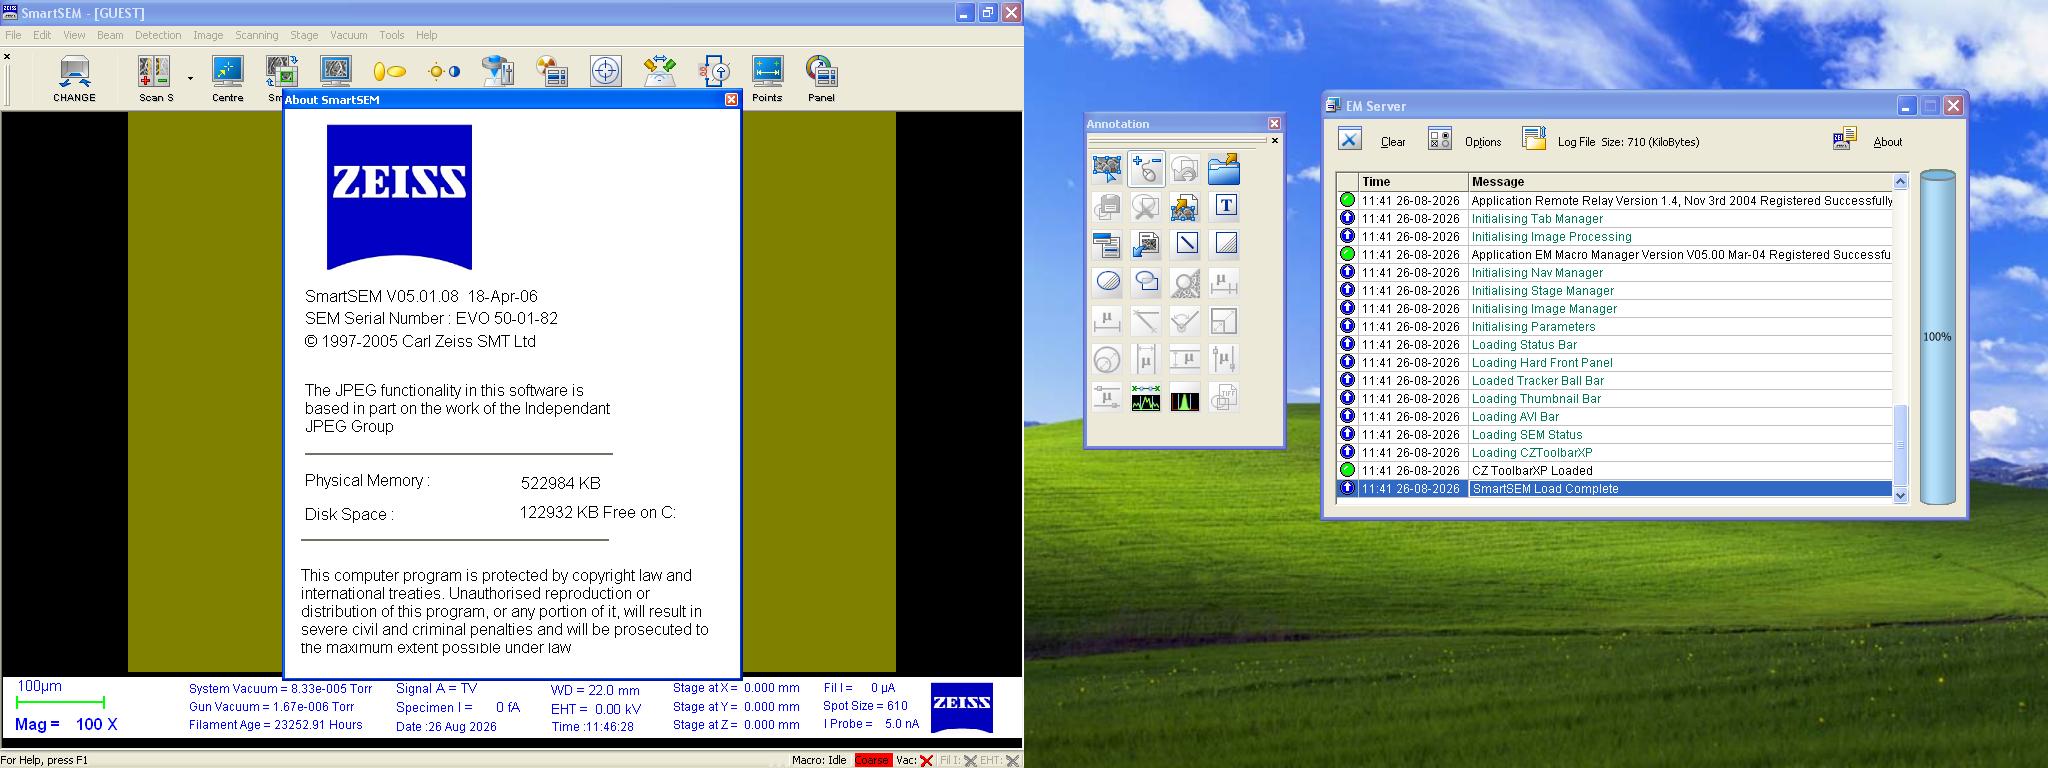Click the EM Server log scroll-up arrow
Screen dimensions: 2048x768
click(1901, 182)
